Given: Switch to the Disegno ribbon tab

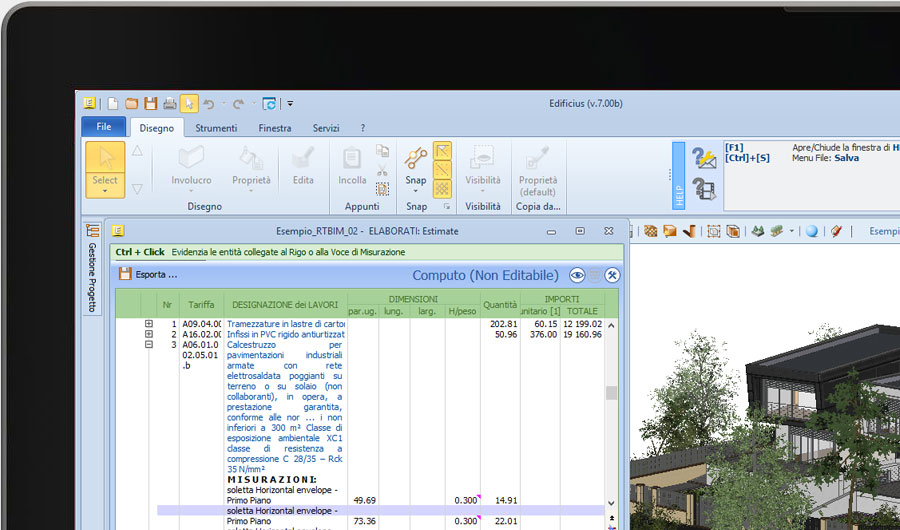Looking at the screenshot, I should point(157,128).
